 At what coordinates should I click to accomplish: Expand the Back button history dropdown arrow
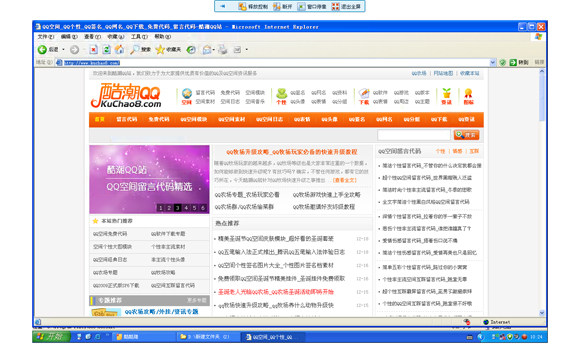(x=63, y=50)
